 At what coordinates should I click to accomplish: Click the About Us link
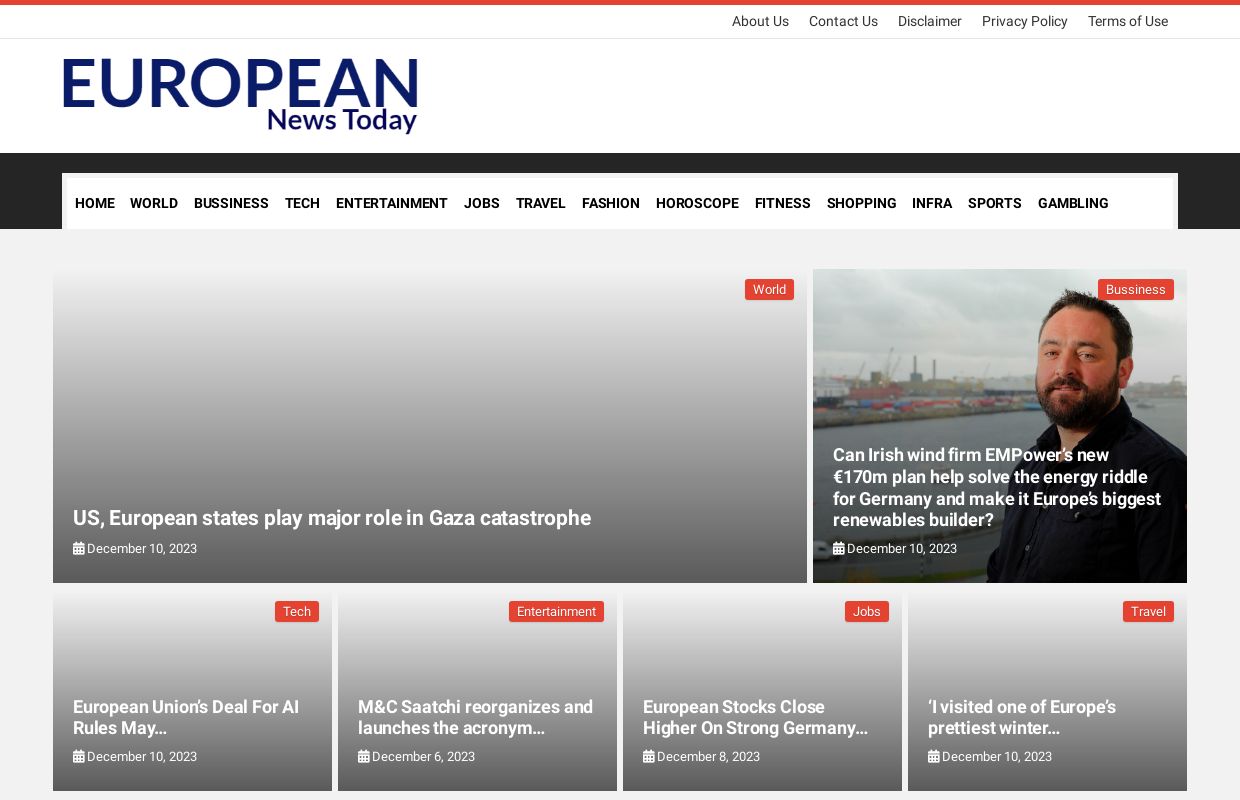pos(760,21)
